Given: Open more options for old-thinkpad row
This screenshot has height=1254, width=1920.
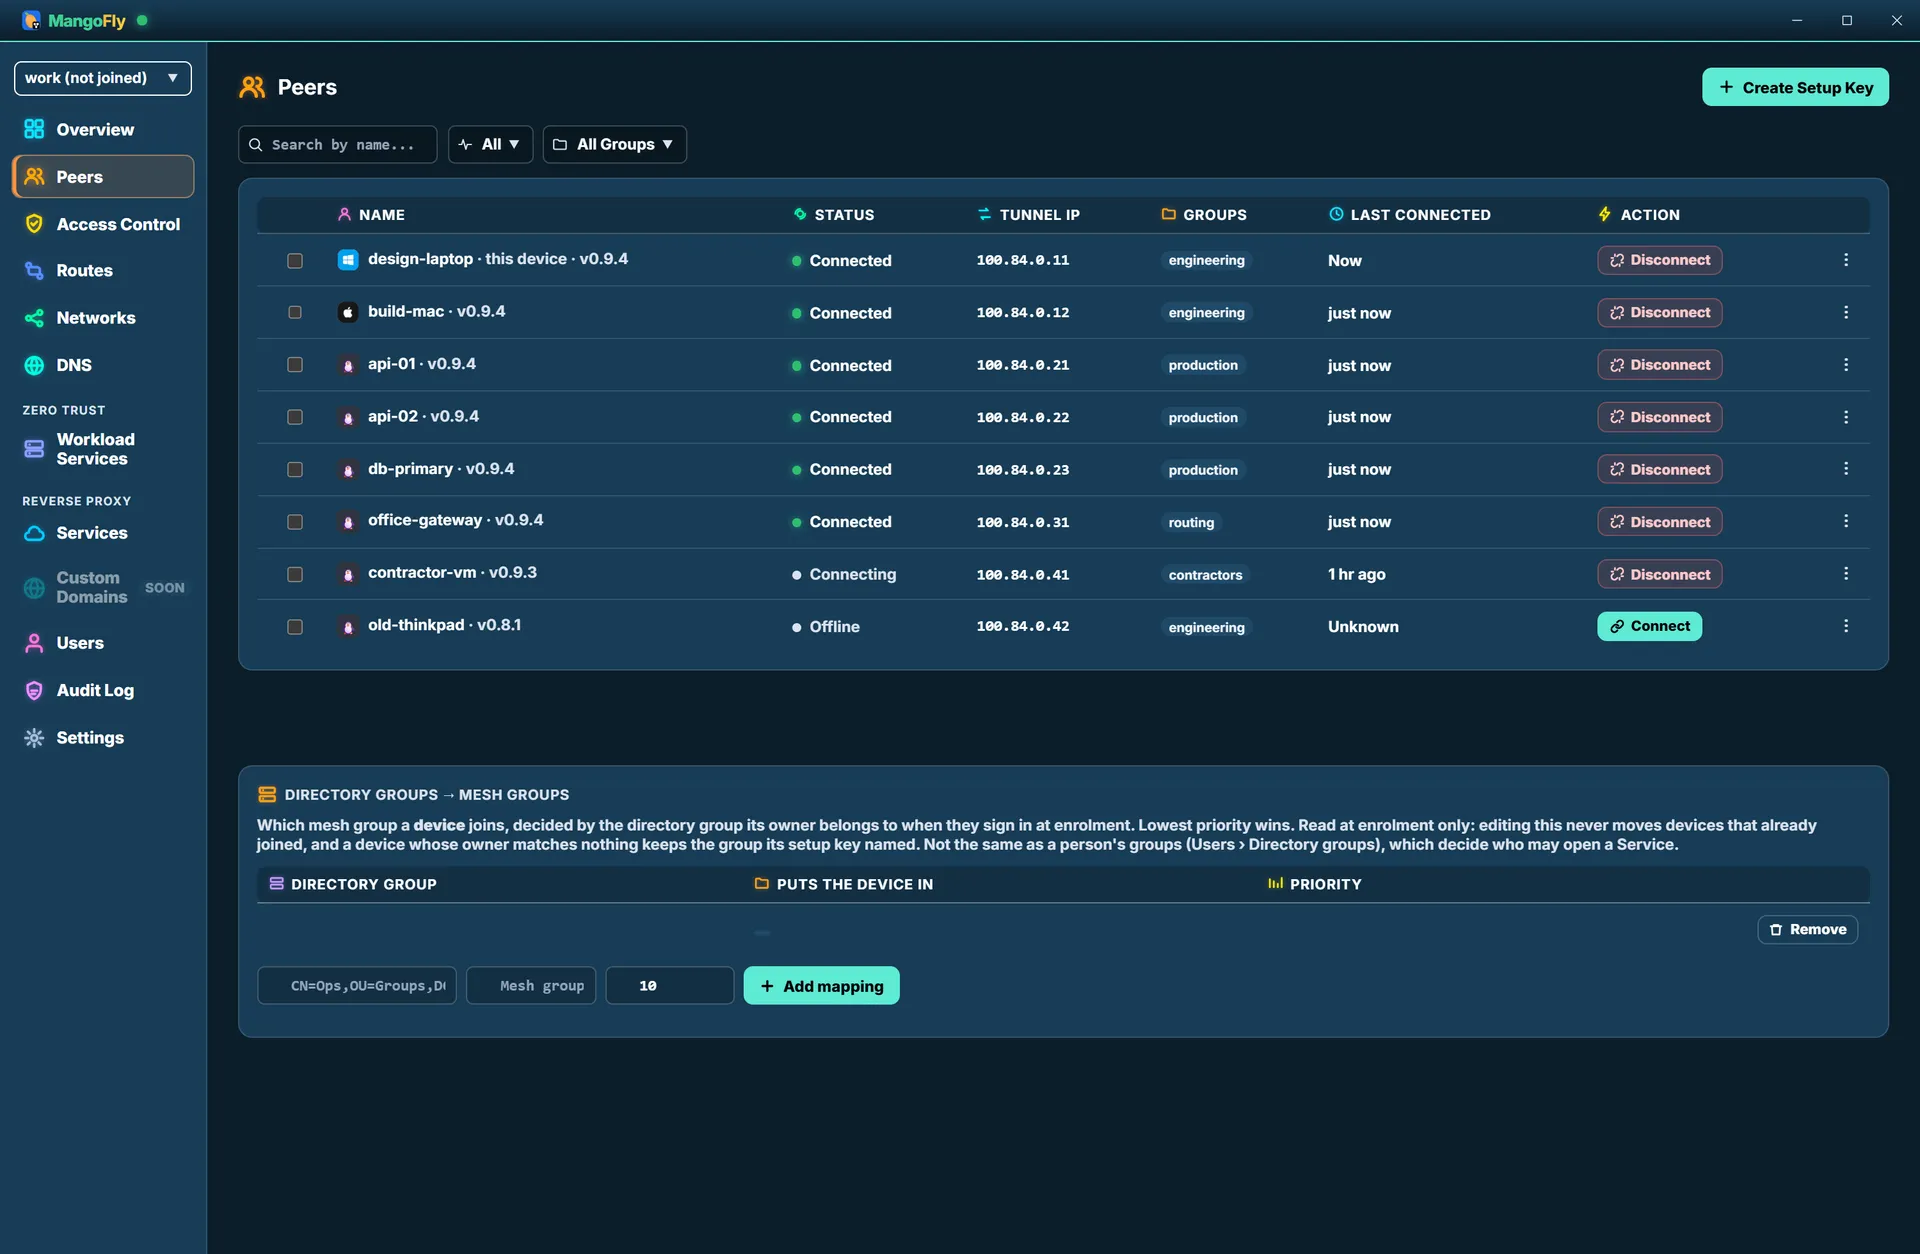Looking at the screenshot, I should 1846,626.
